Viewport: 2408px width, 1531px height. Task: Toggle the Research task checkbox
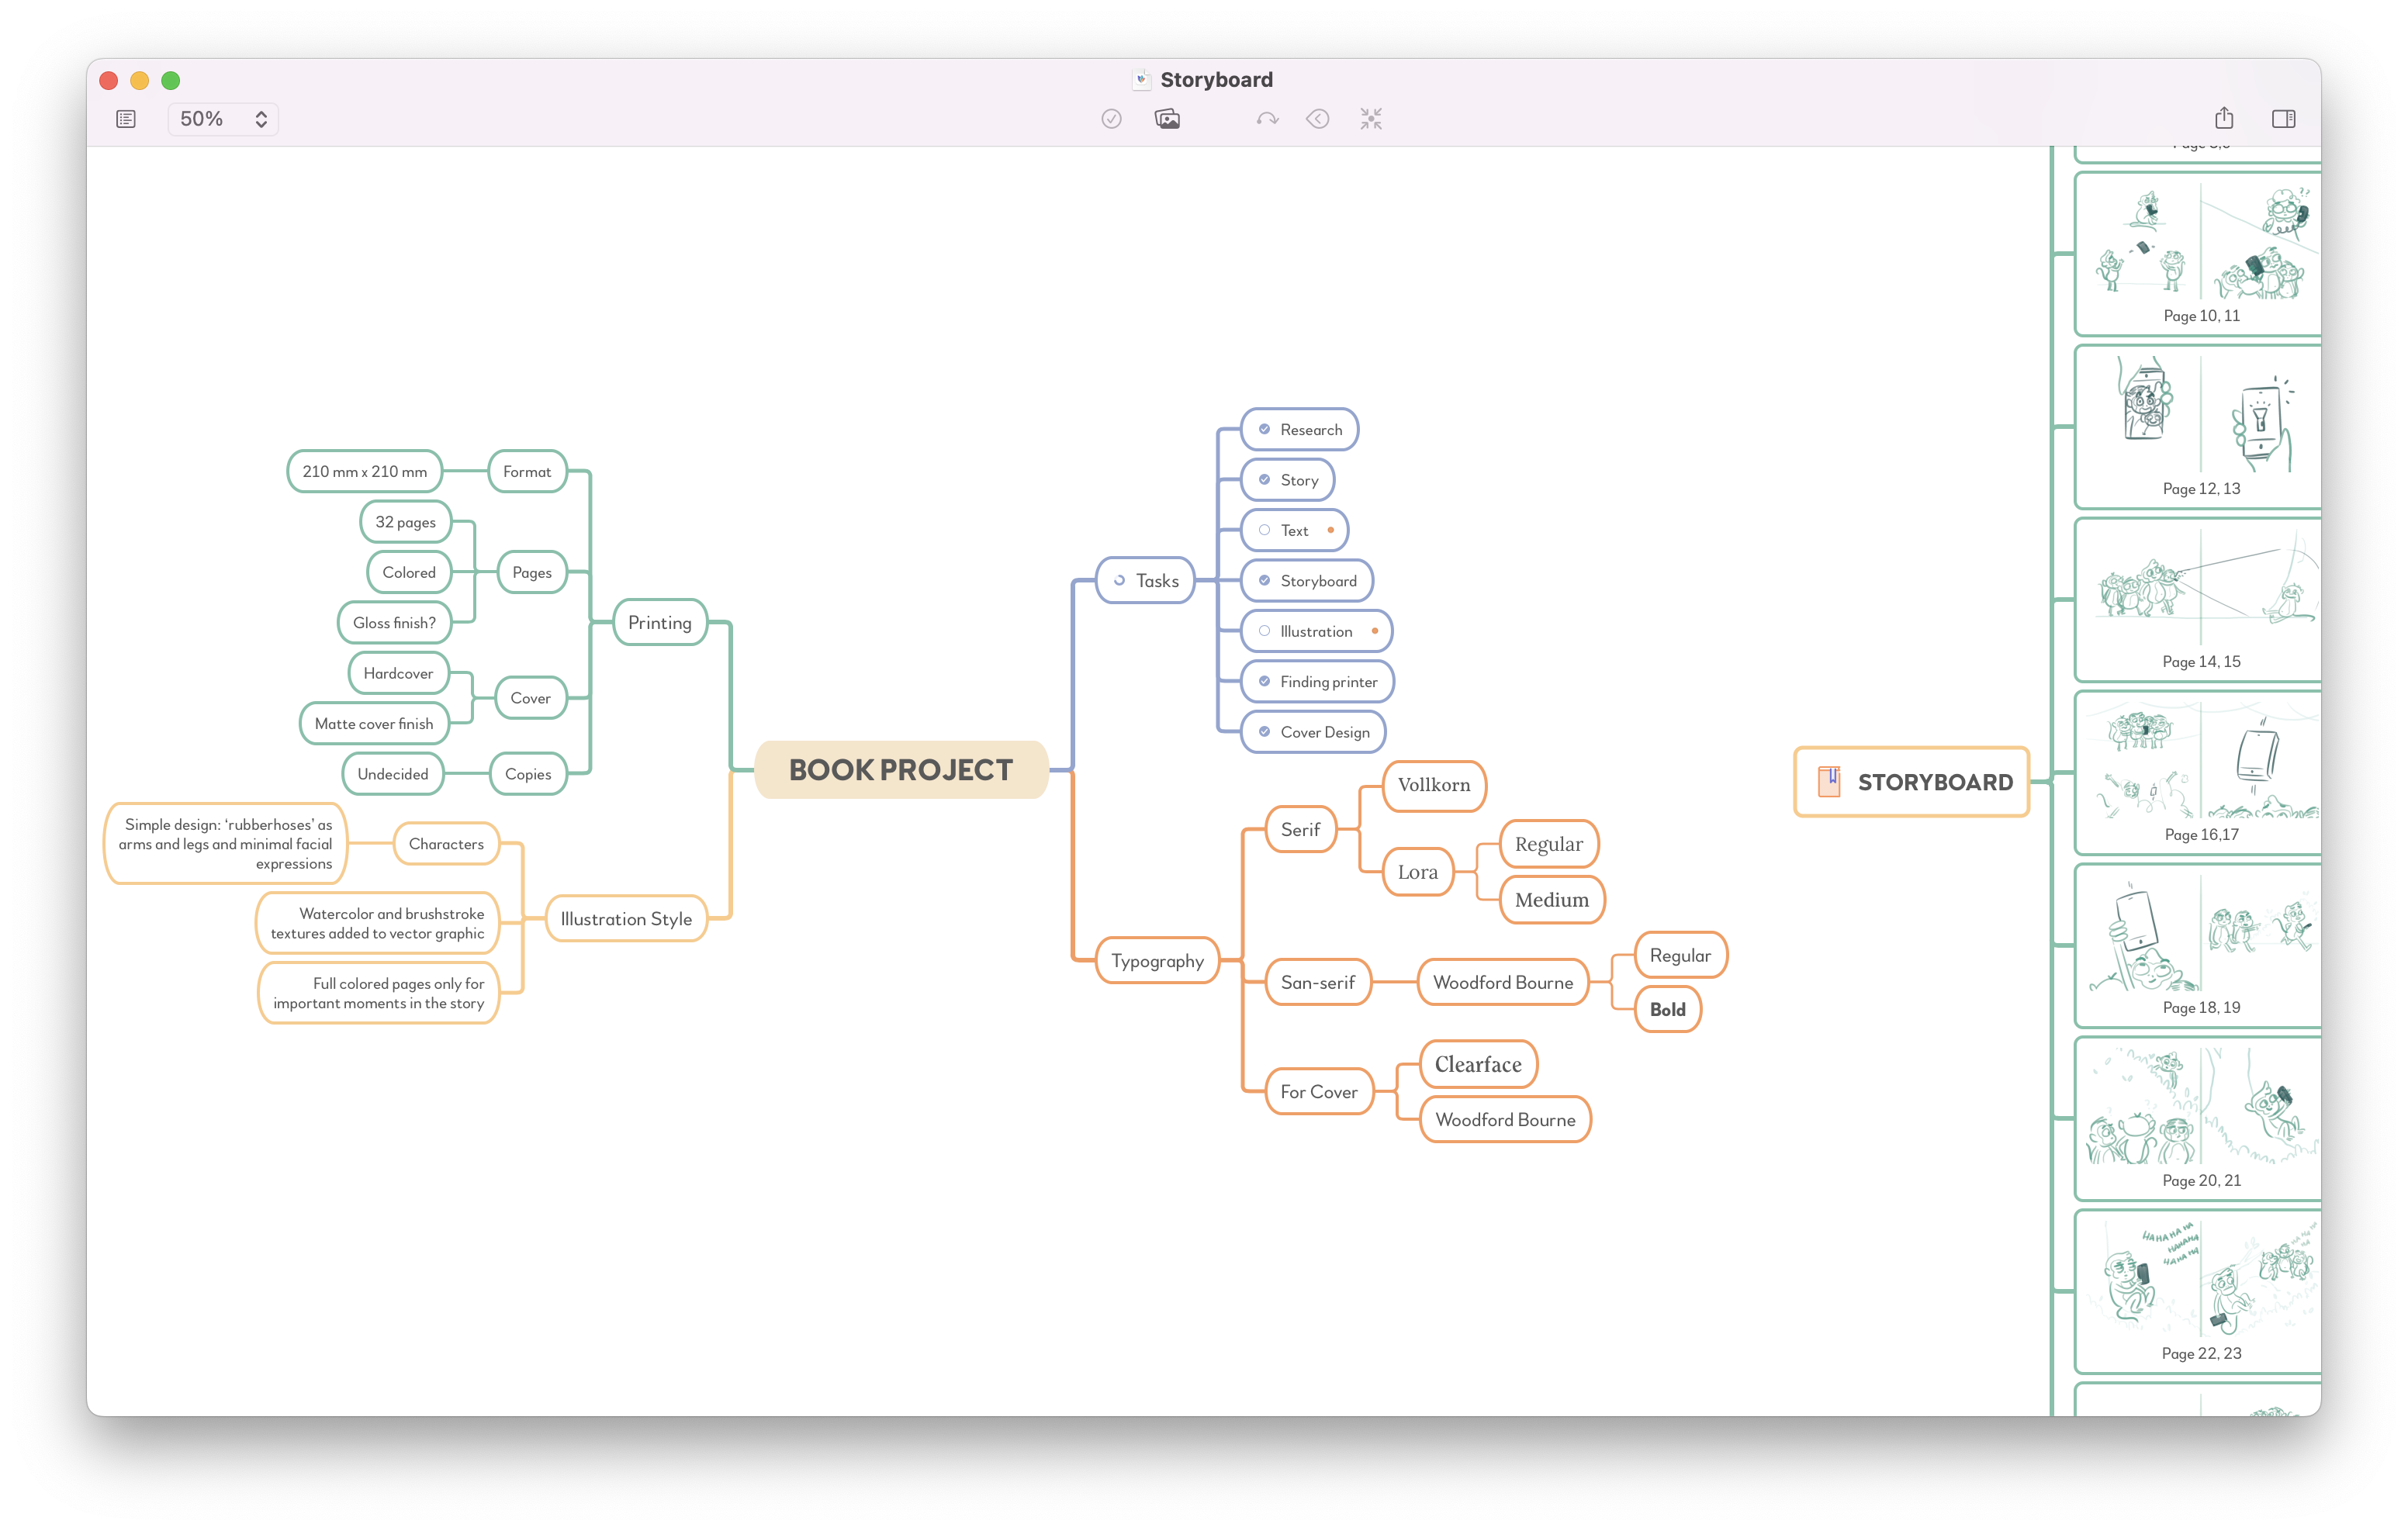[x=1264, y=429]
